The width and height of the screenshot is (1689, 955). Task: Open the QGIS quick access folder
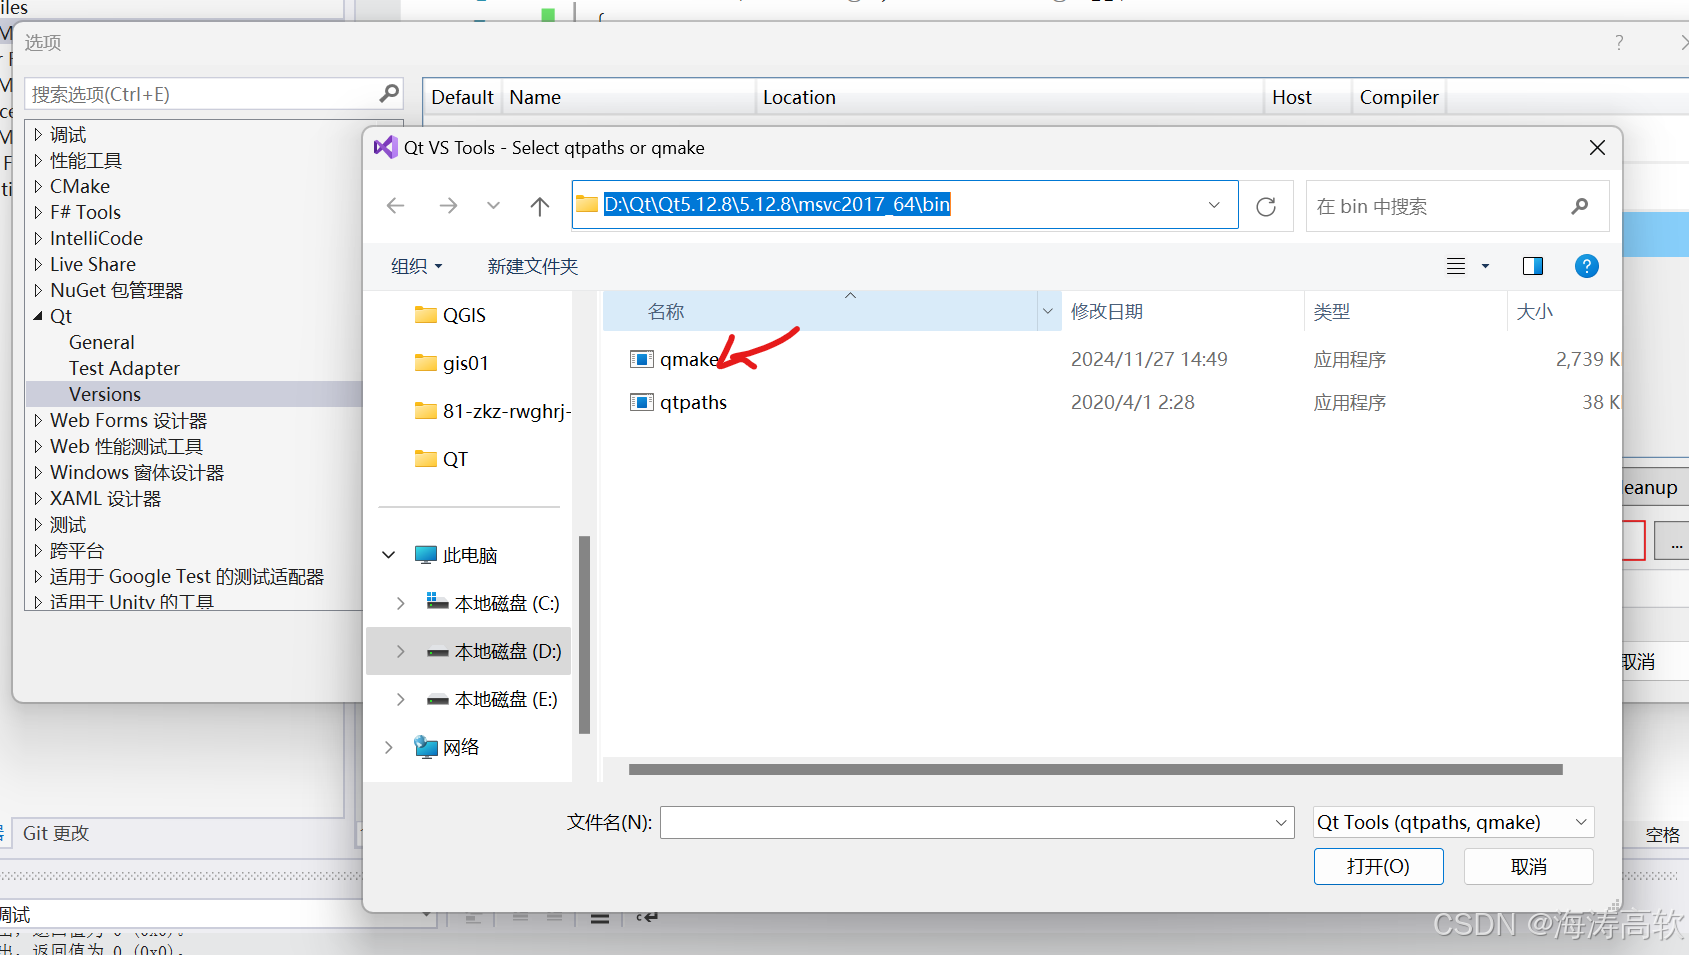[463, 314]
